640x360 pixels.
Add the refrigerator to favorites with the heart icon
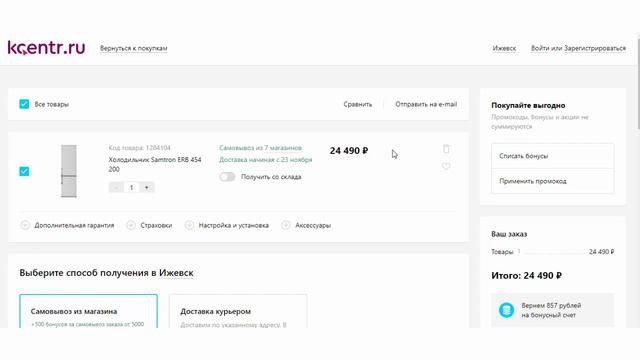click(x=446, y=166)
